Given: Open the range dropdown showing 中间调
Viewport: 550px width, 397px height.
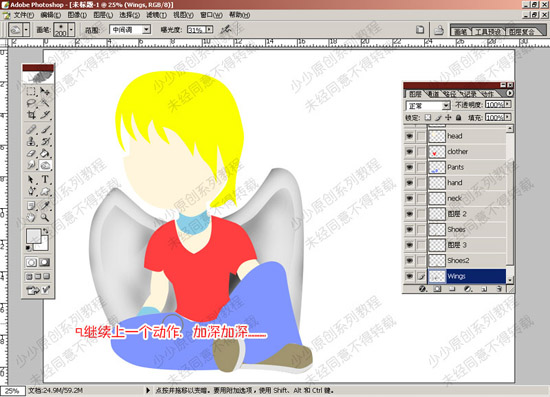Looking at the screenshot, I should 130,30.
